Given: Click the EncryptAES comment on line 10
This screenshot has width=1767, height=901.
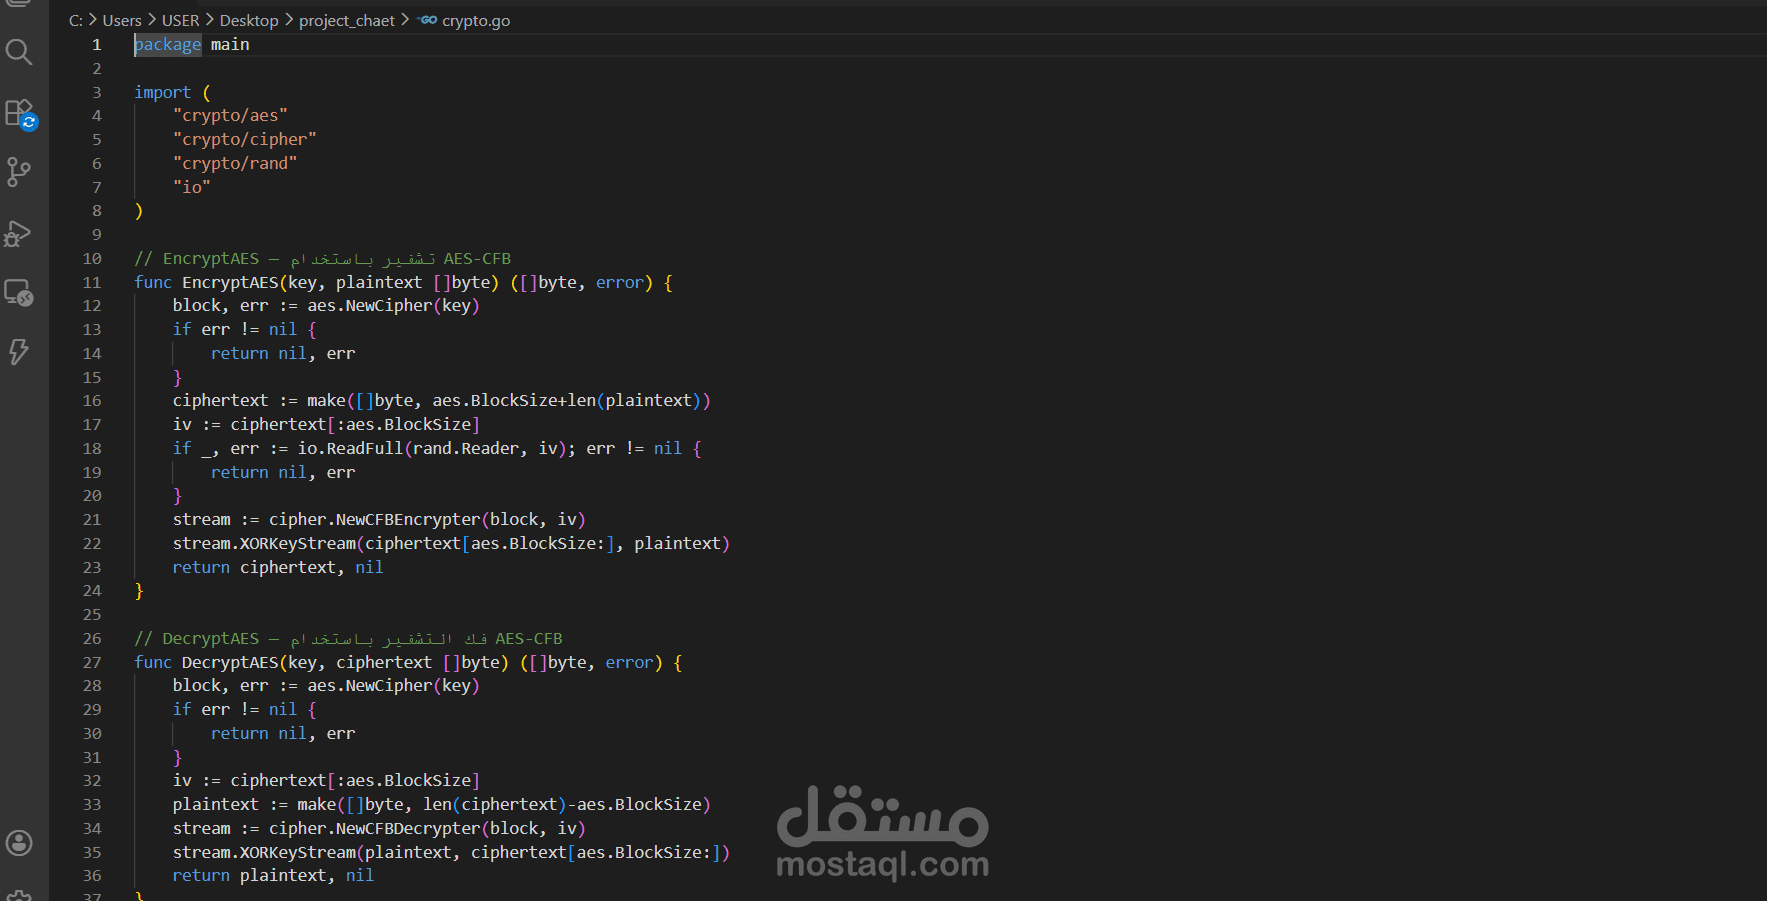Looking at the screenshot, I should coord(322,258).
